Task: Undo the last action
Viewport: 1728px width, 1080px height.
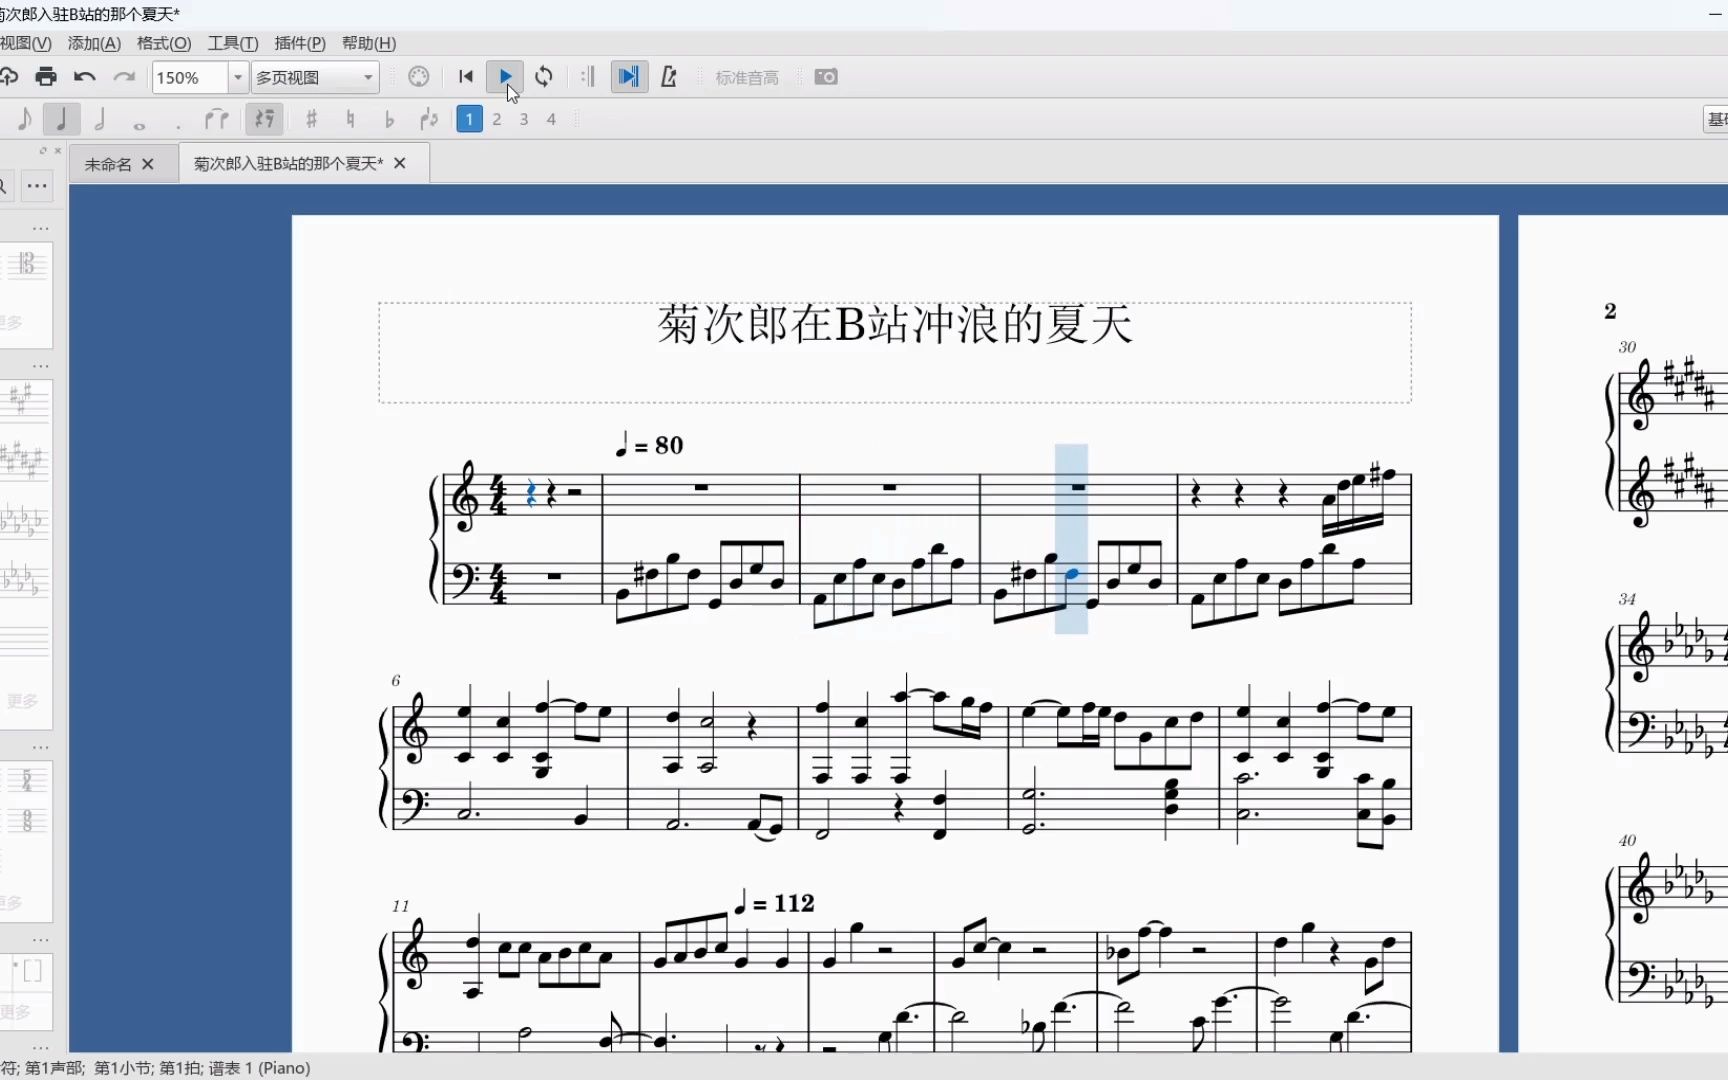Action: 85,77
